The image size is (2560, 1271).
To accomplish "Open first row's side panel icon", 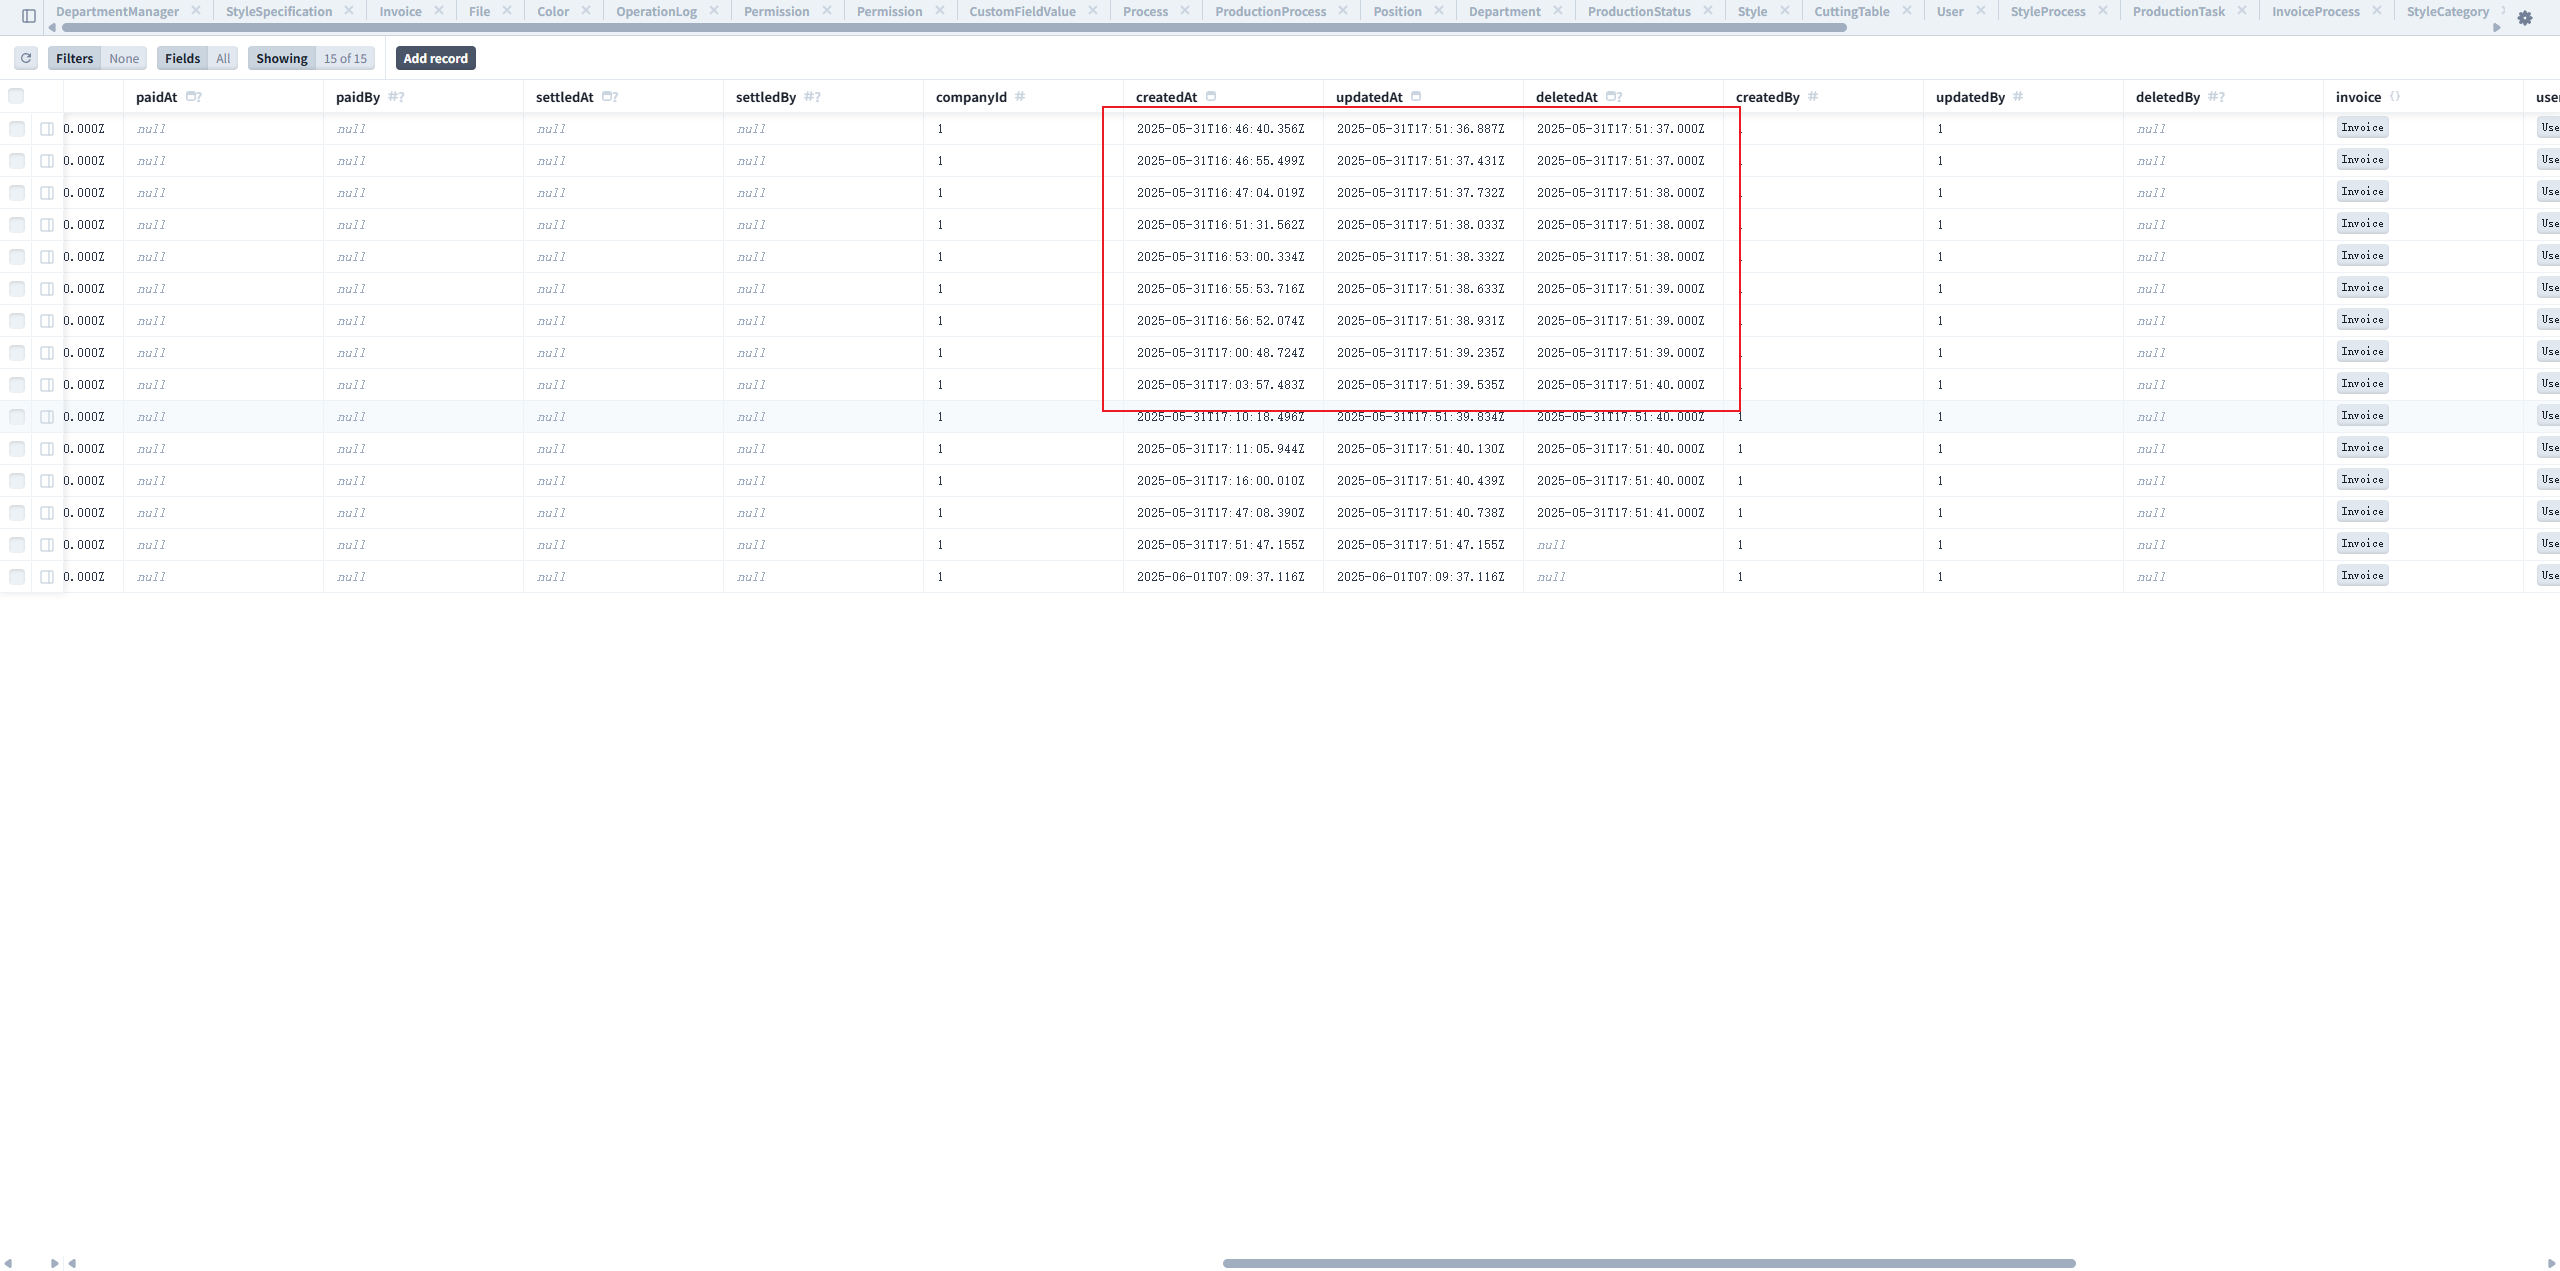I will coord(47,129).
